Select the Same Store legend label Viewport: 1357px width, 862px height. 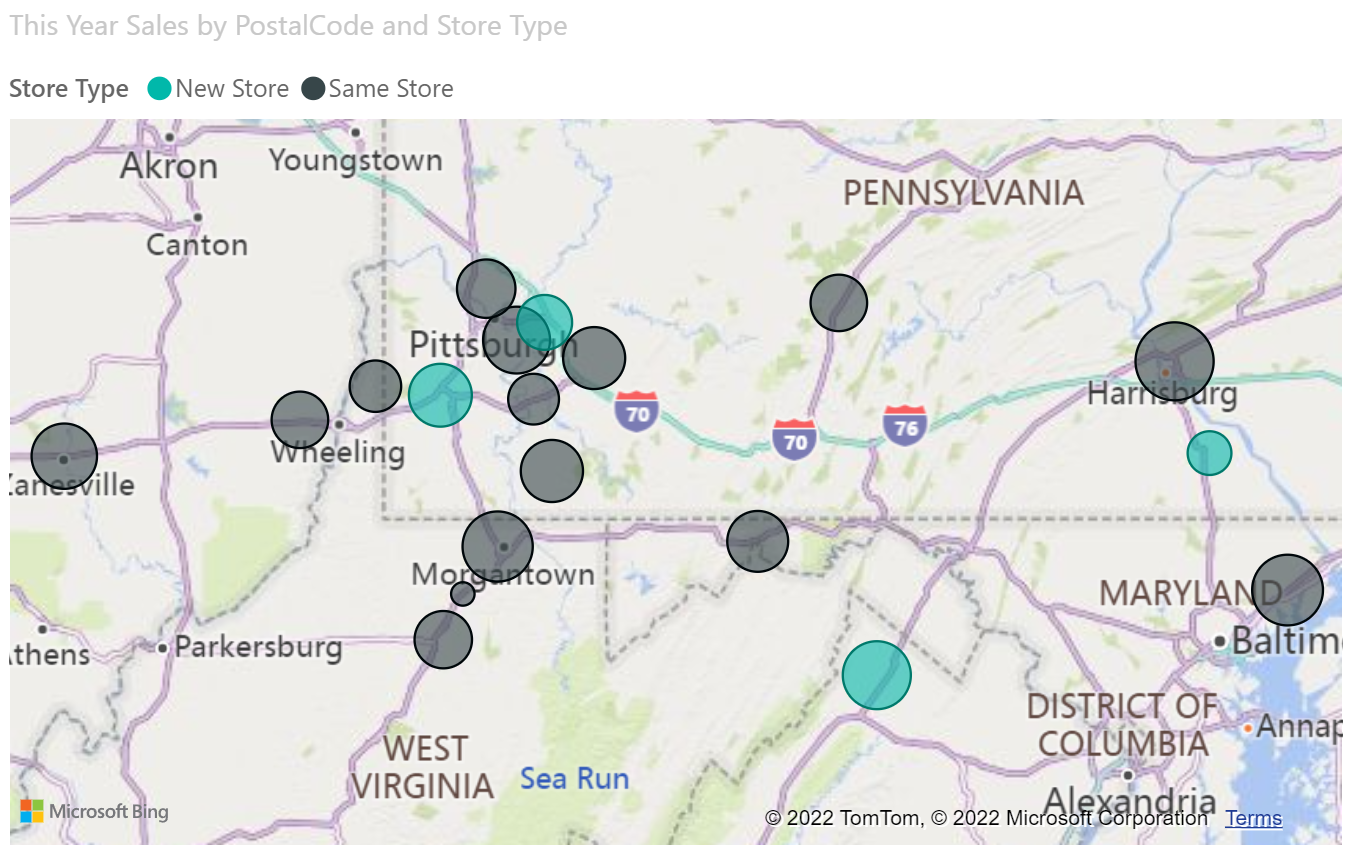(391, 89)
